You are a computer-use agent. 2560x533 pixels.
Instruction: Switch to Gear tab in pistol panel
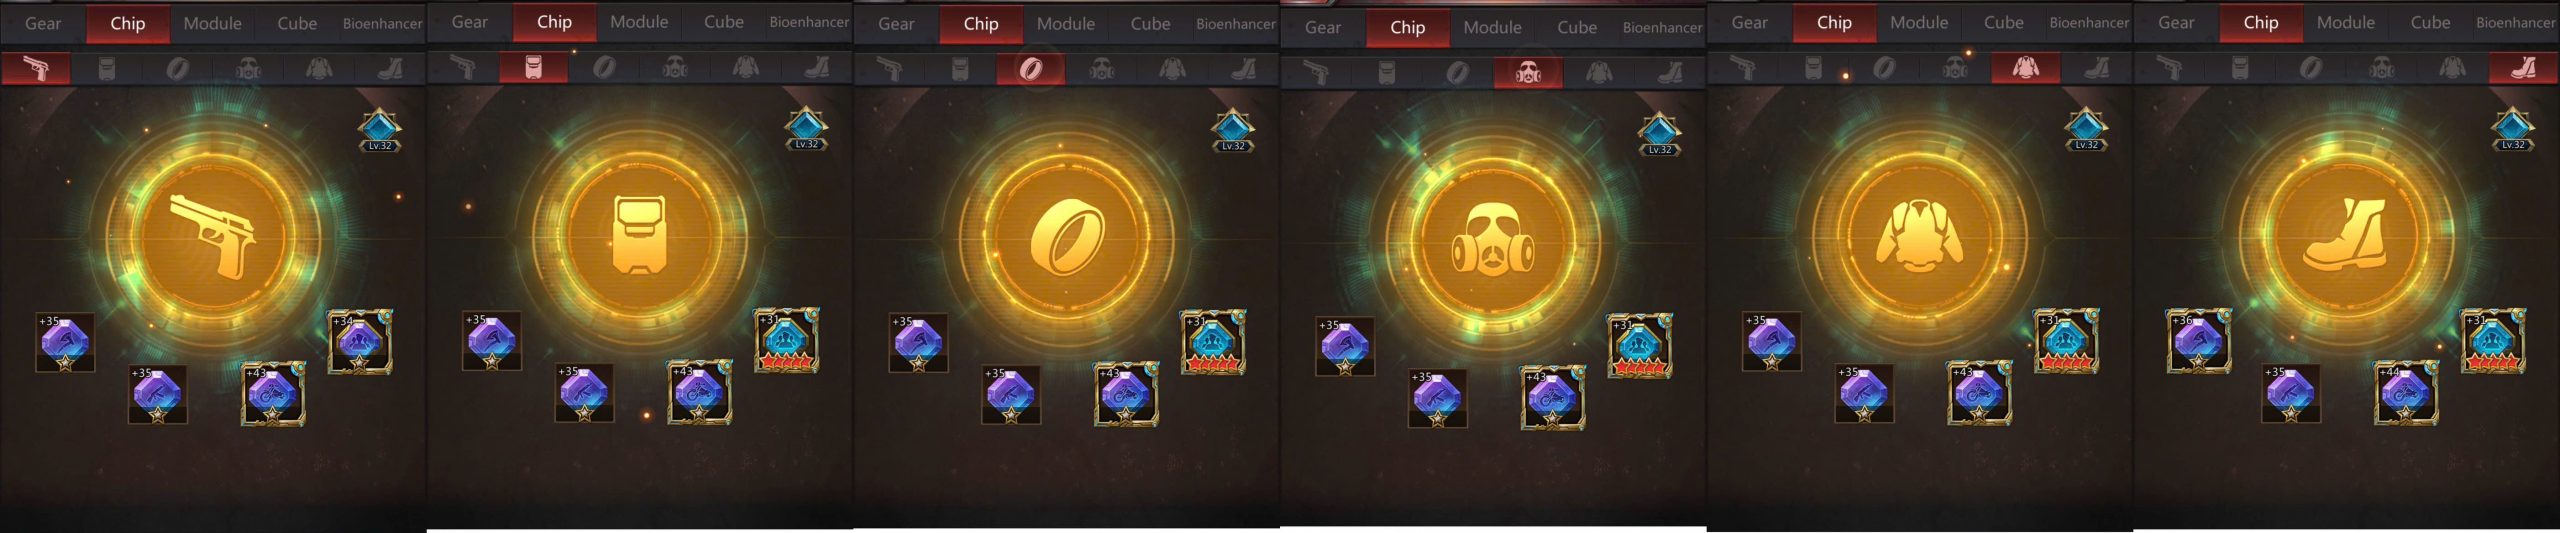[43, 23]
